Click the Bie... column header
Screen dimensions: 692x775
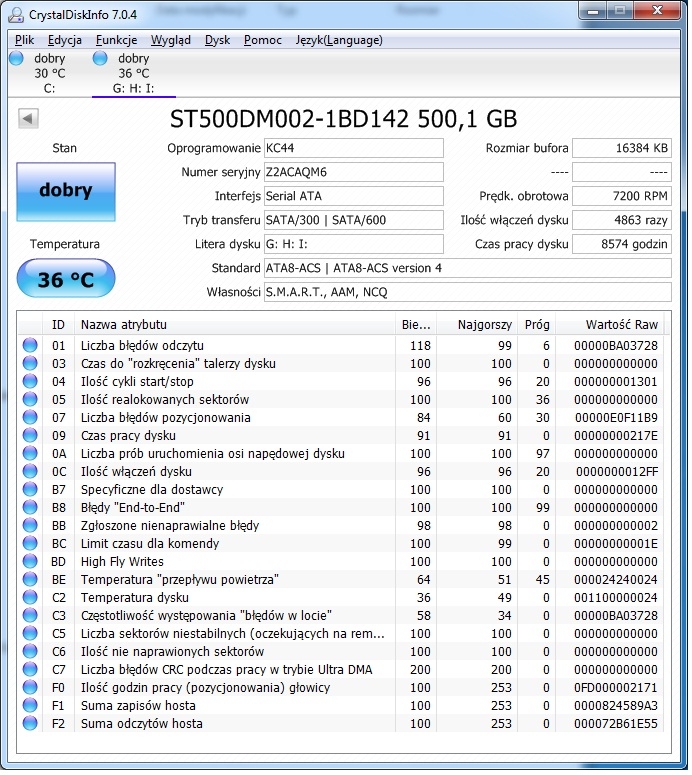(416, 325)
